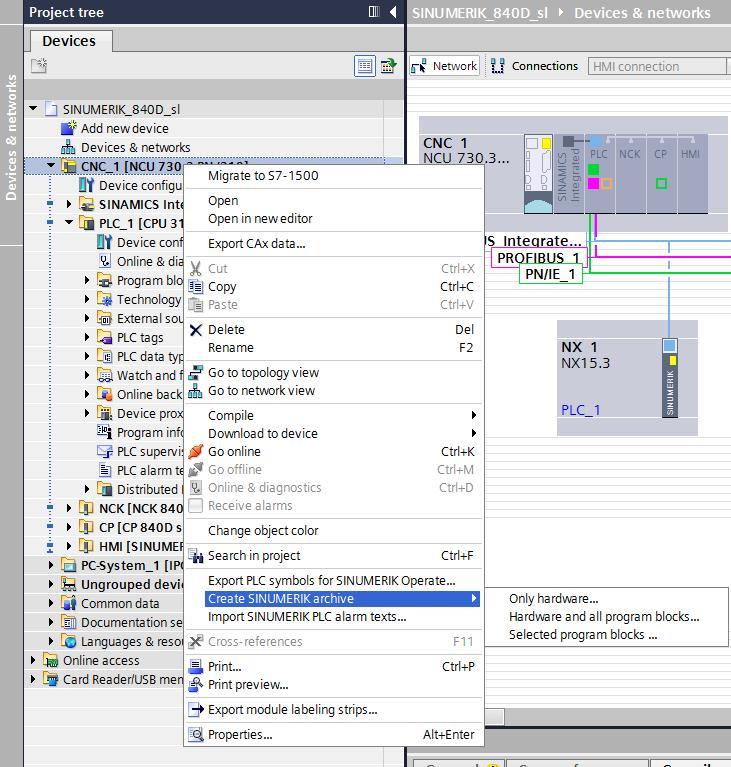
Task: Collapse the SINUMERIK_840D_sl project node
Action: [x=33, y=109]
